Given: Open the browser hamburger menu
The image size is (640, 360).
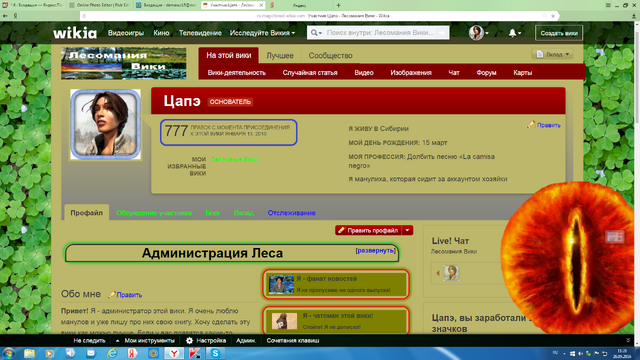Looking at the screenshot, I should pyautogui.click(x=608, y=5).
